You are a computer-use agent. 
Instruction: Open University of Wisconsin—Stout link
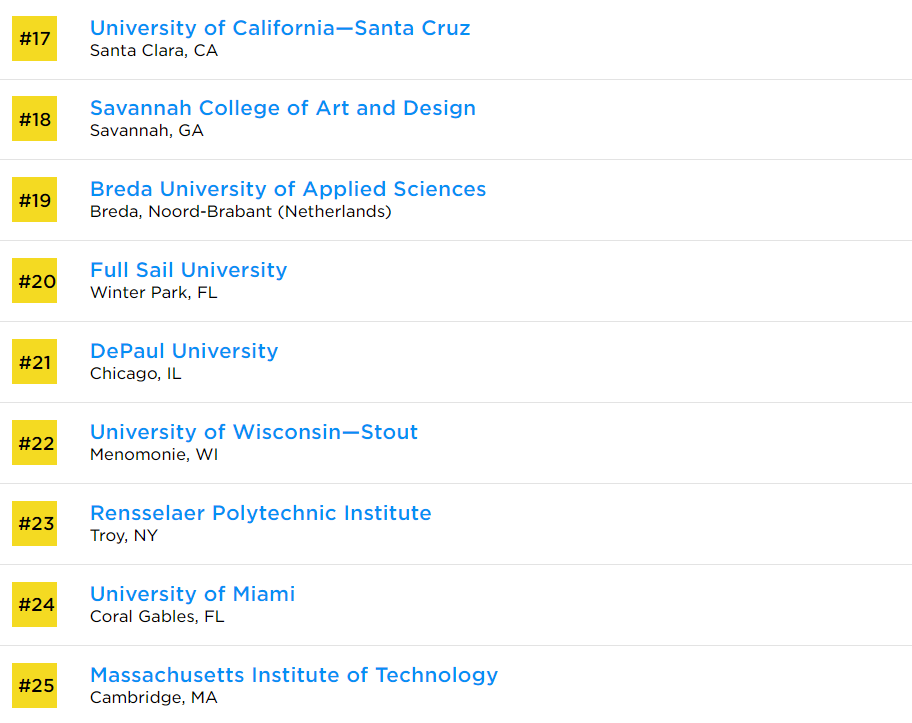254,432
